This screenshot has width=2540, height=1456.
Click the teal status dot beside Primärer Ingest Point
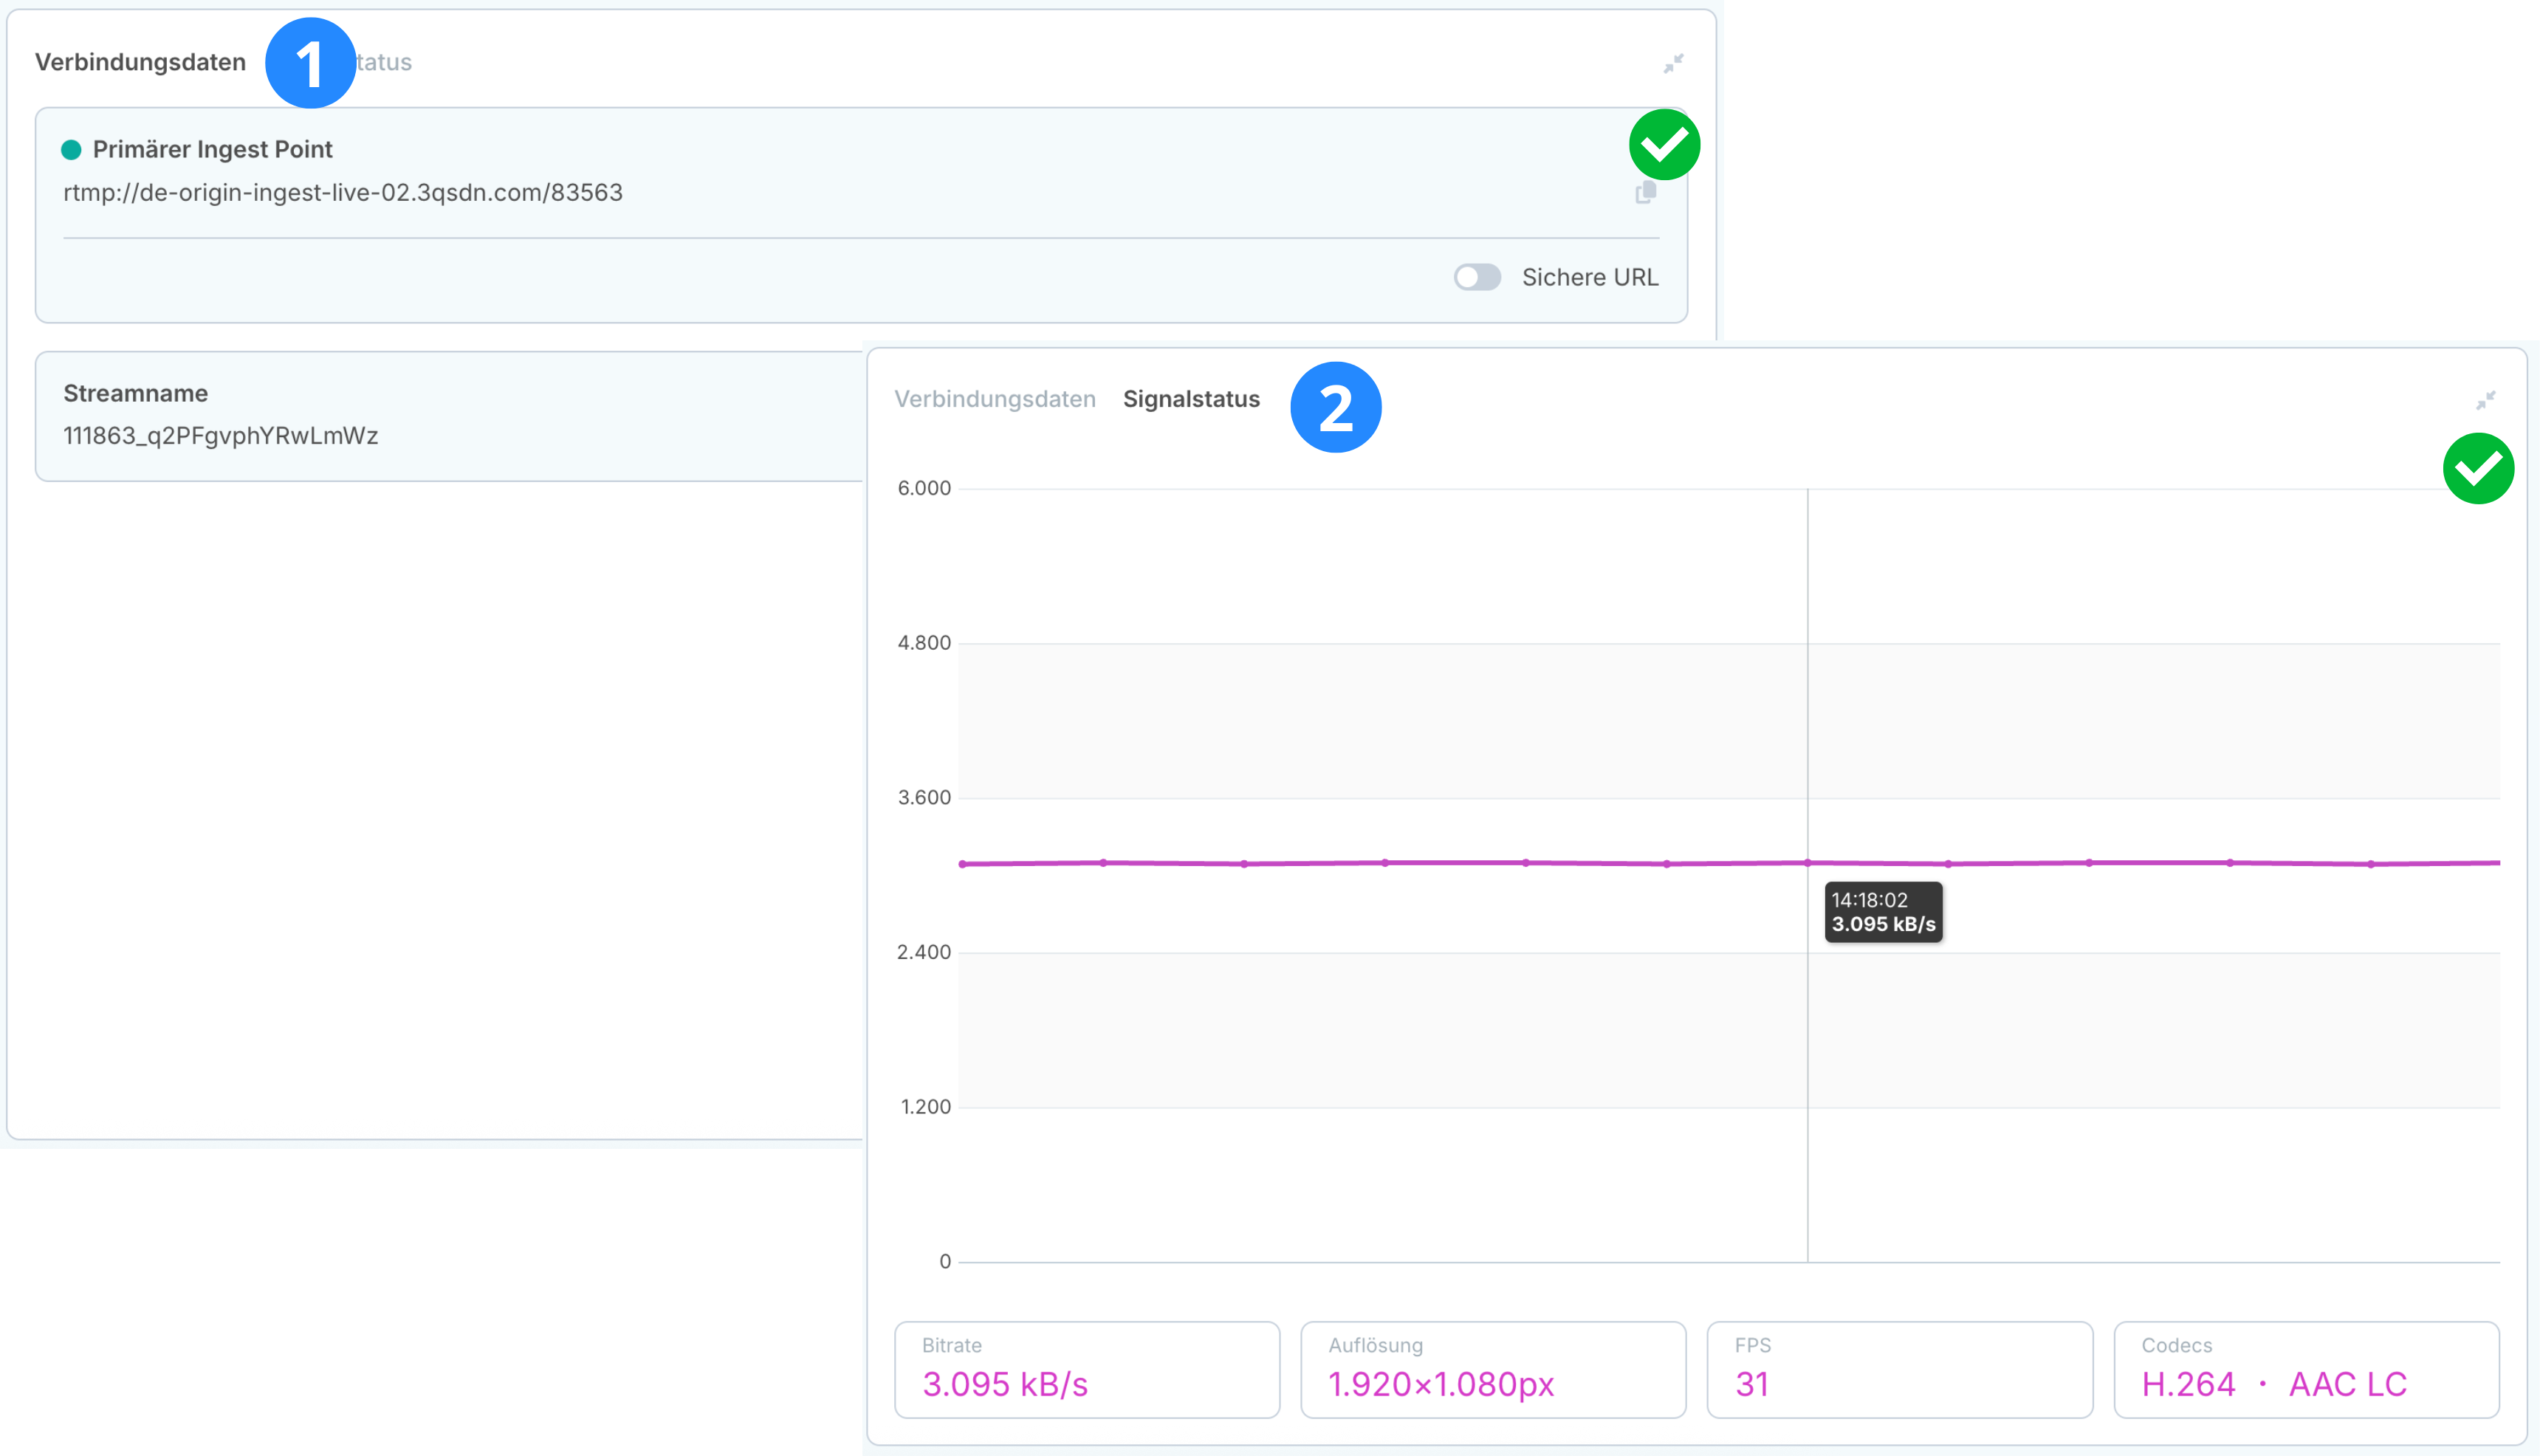click(71, 150)
